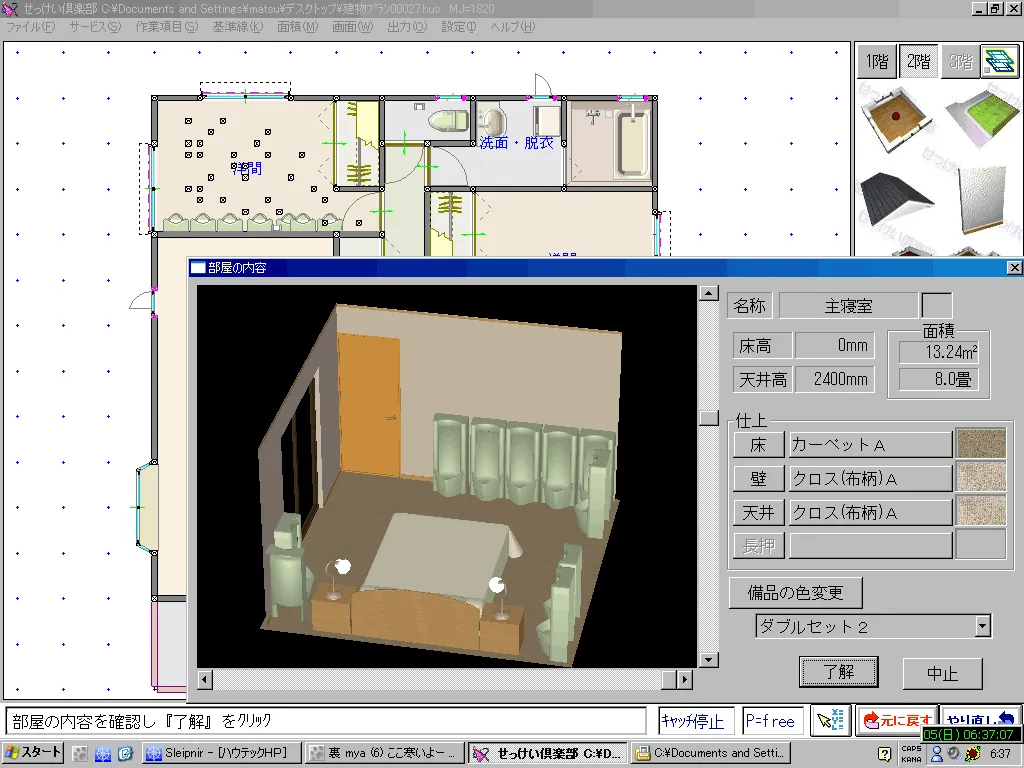
Task: Switch to the 1階 floor toggle
Action: (x=876, y=61)
